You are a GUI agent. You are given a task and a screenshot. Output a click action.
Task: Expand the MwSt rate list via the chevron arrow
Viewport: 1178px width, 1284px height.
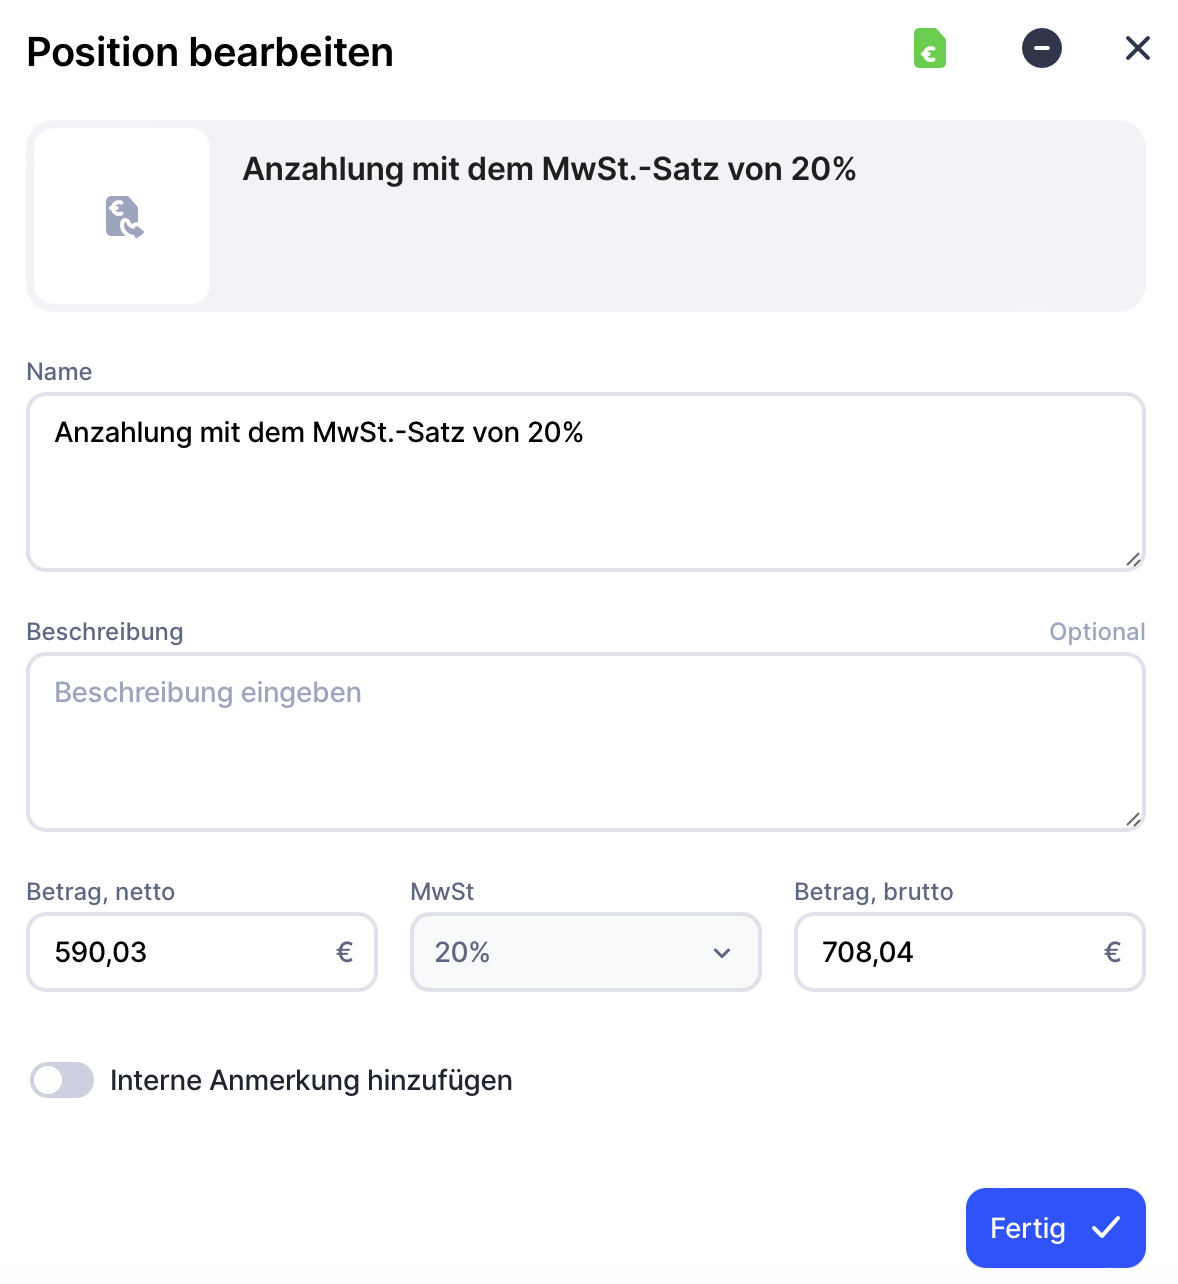[x=721, y=953]
